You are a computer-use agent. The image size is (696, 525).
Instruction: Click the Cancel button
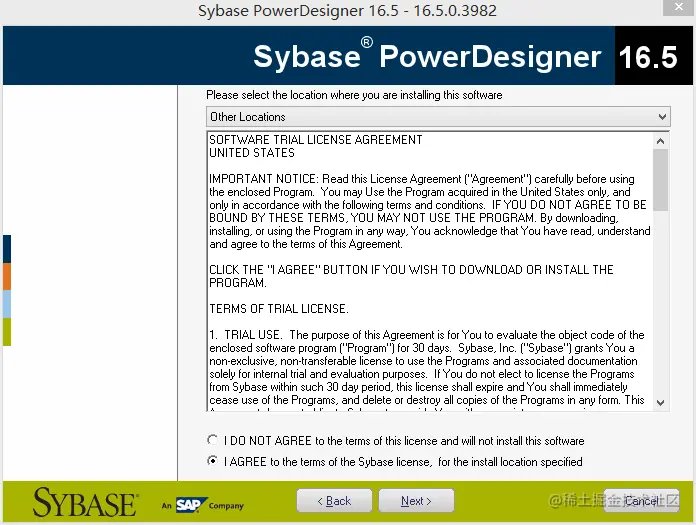(x=641, y=501)
